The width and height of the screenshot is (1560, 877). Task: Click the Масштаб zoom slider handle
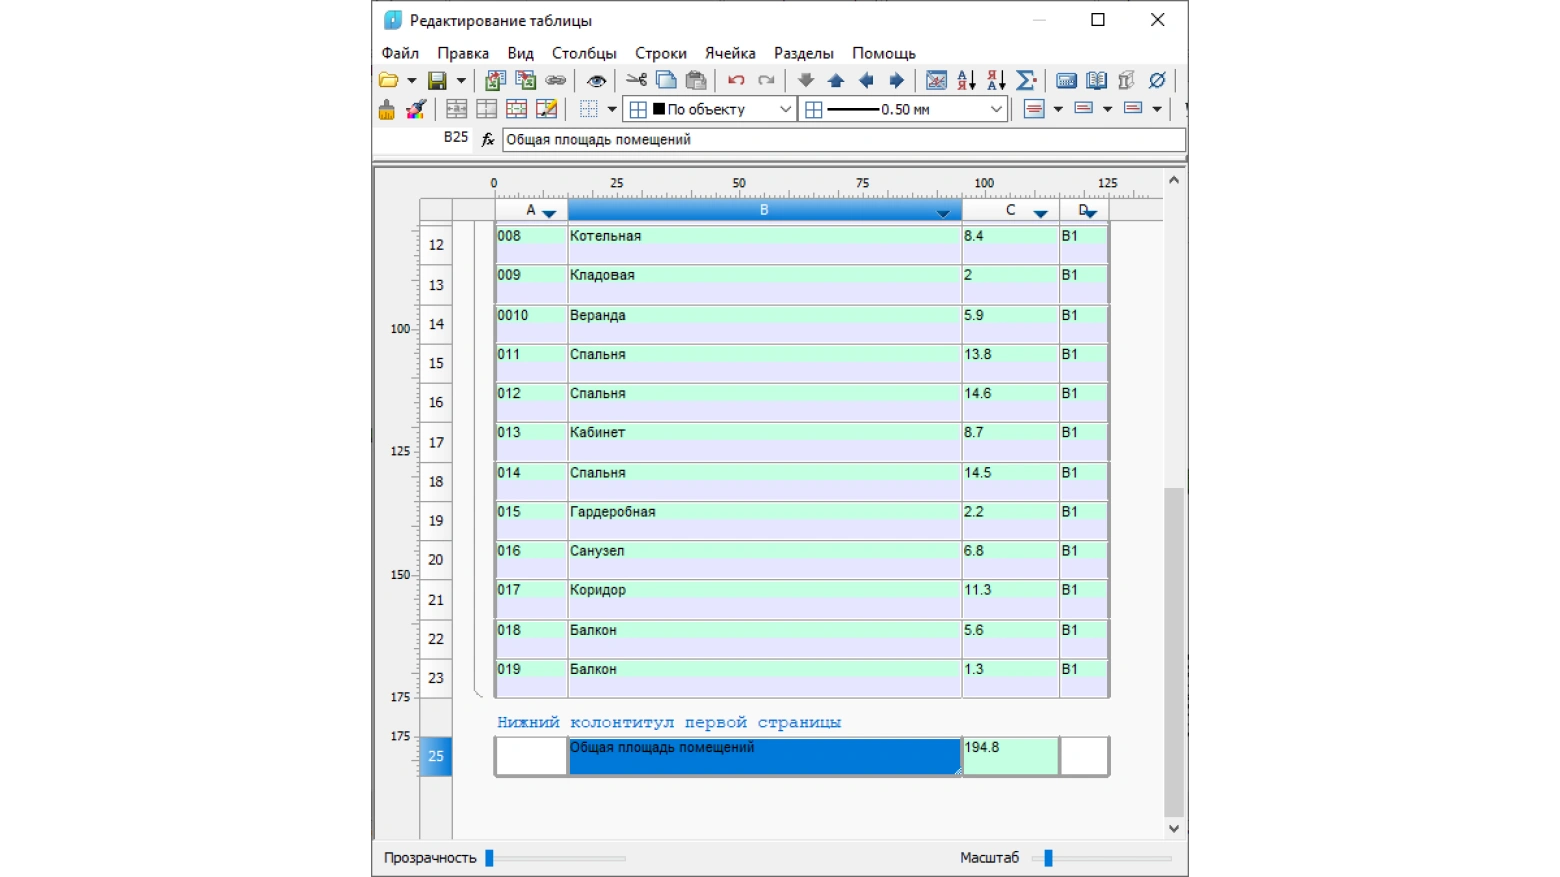pyautogui.click(x=1048, y=858)
